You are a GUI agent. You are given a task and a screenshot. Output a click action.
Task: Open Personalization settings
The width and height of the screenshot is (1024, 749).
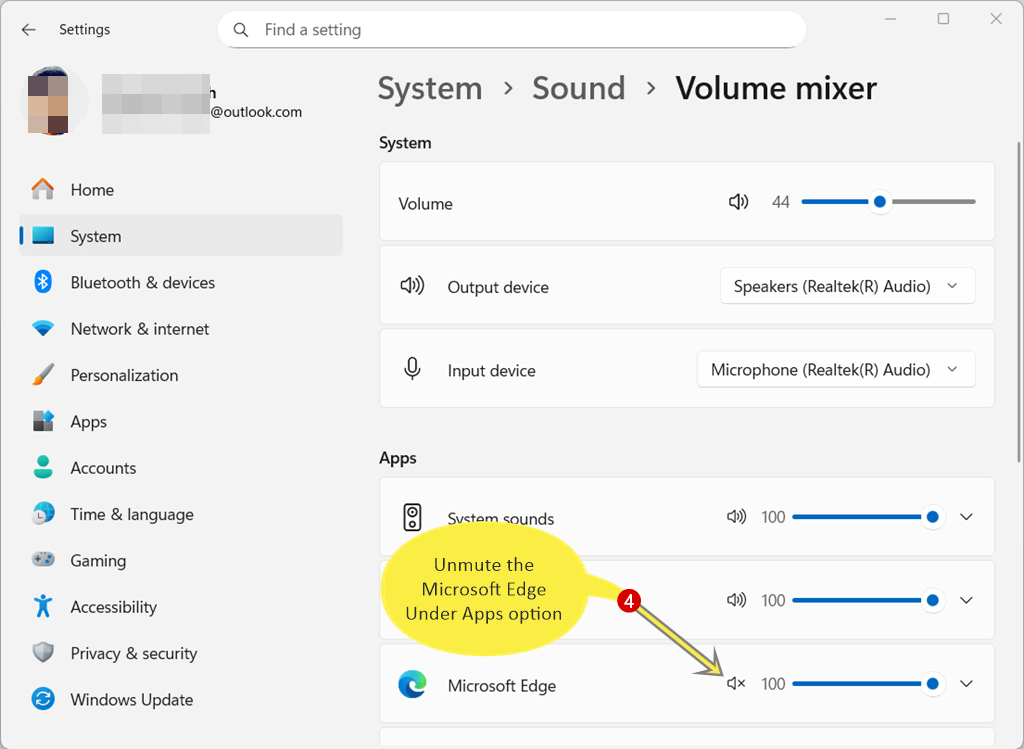coord(181,375)
